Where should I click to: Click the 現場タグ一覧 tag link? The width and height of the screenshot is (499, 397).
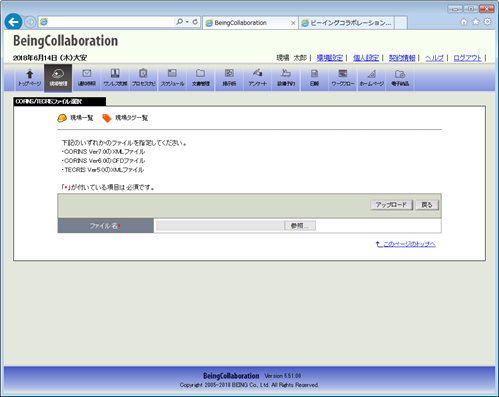tap(125, 118)
